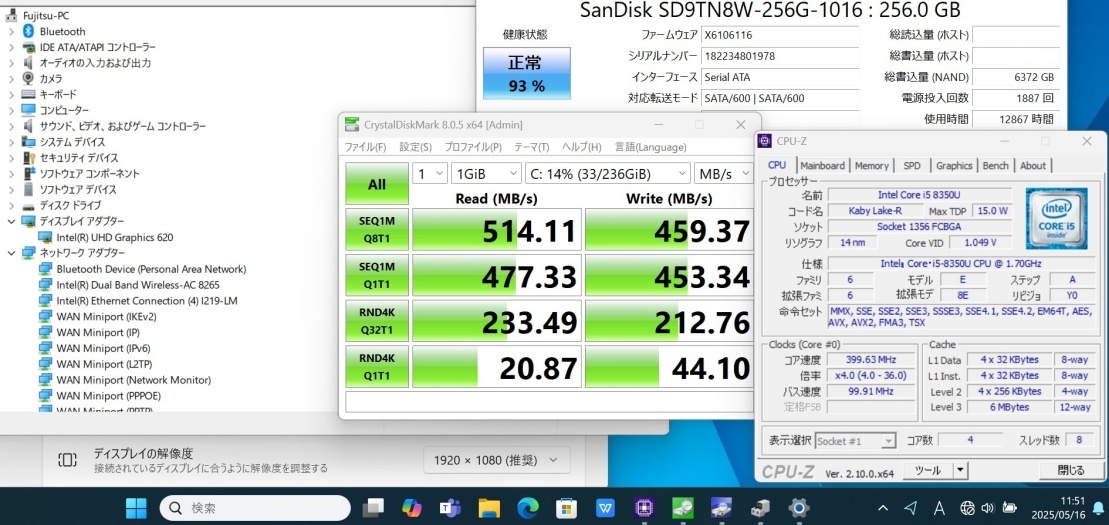Click the 正常 93% health status button

(526, 74)
